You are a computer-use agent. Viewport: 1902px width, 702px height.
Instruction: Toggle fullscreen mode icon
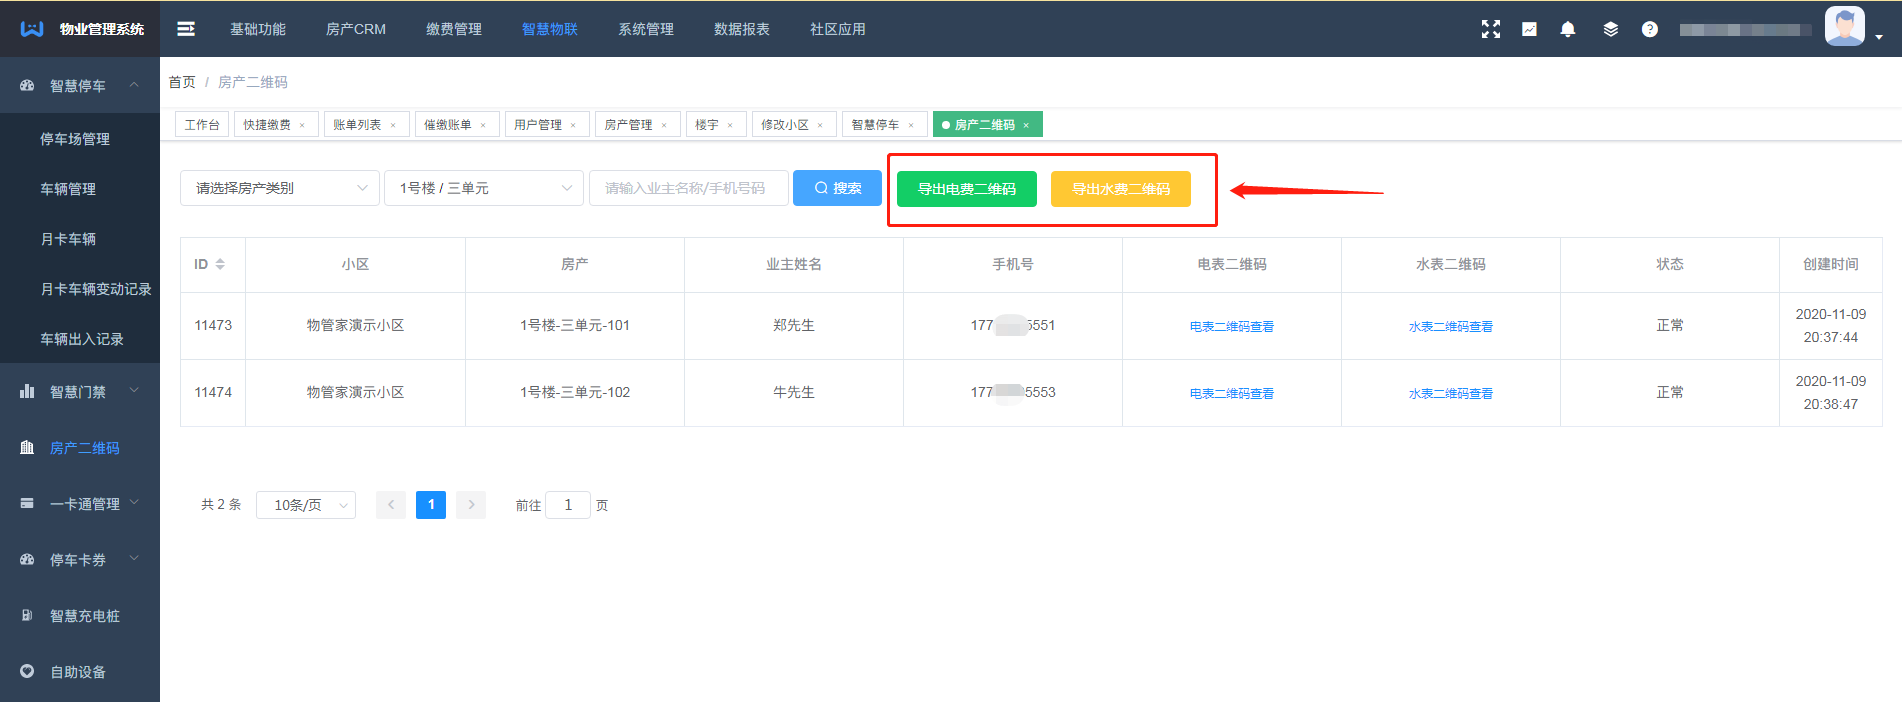click(x=1490, y=29)
